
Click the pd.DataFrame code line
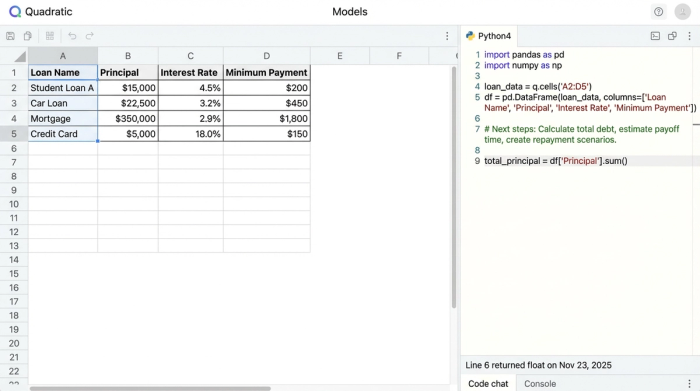590,103
